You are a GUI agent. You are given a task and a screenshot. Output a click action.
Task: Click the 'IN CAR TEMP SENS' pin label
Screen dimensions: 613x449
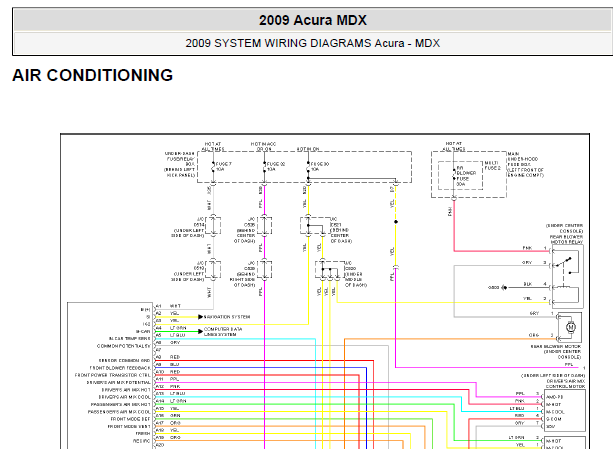tap(130, 338)
